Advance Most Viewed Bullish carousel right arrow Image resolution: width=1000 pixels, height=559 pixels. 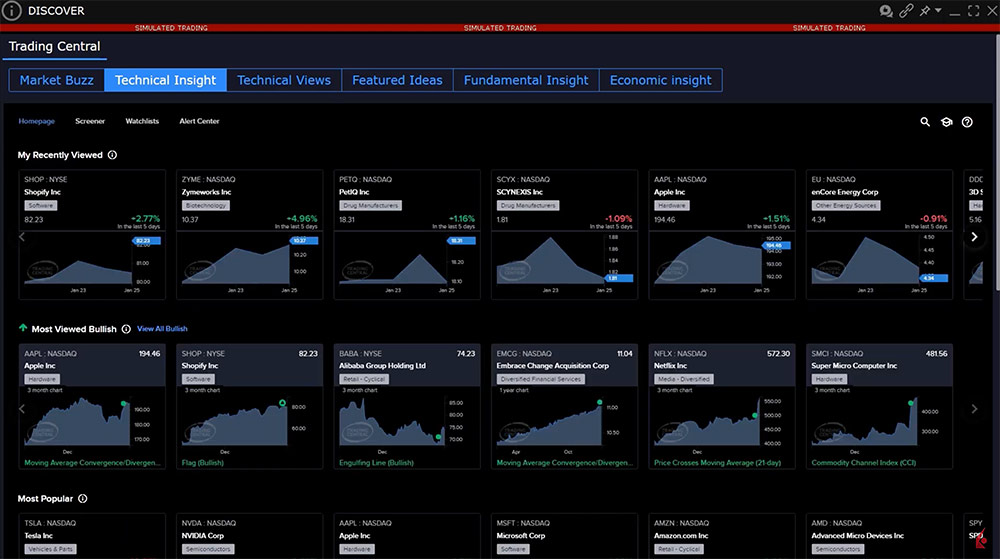[x=974, y=409]
